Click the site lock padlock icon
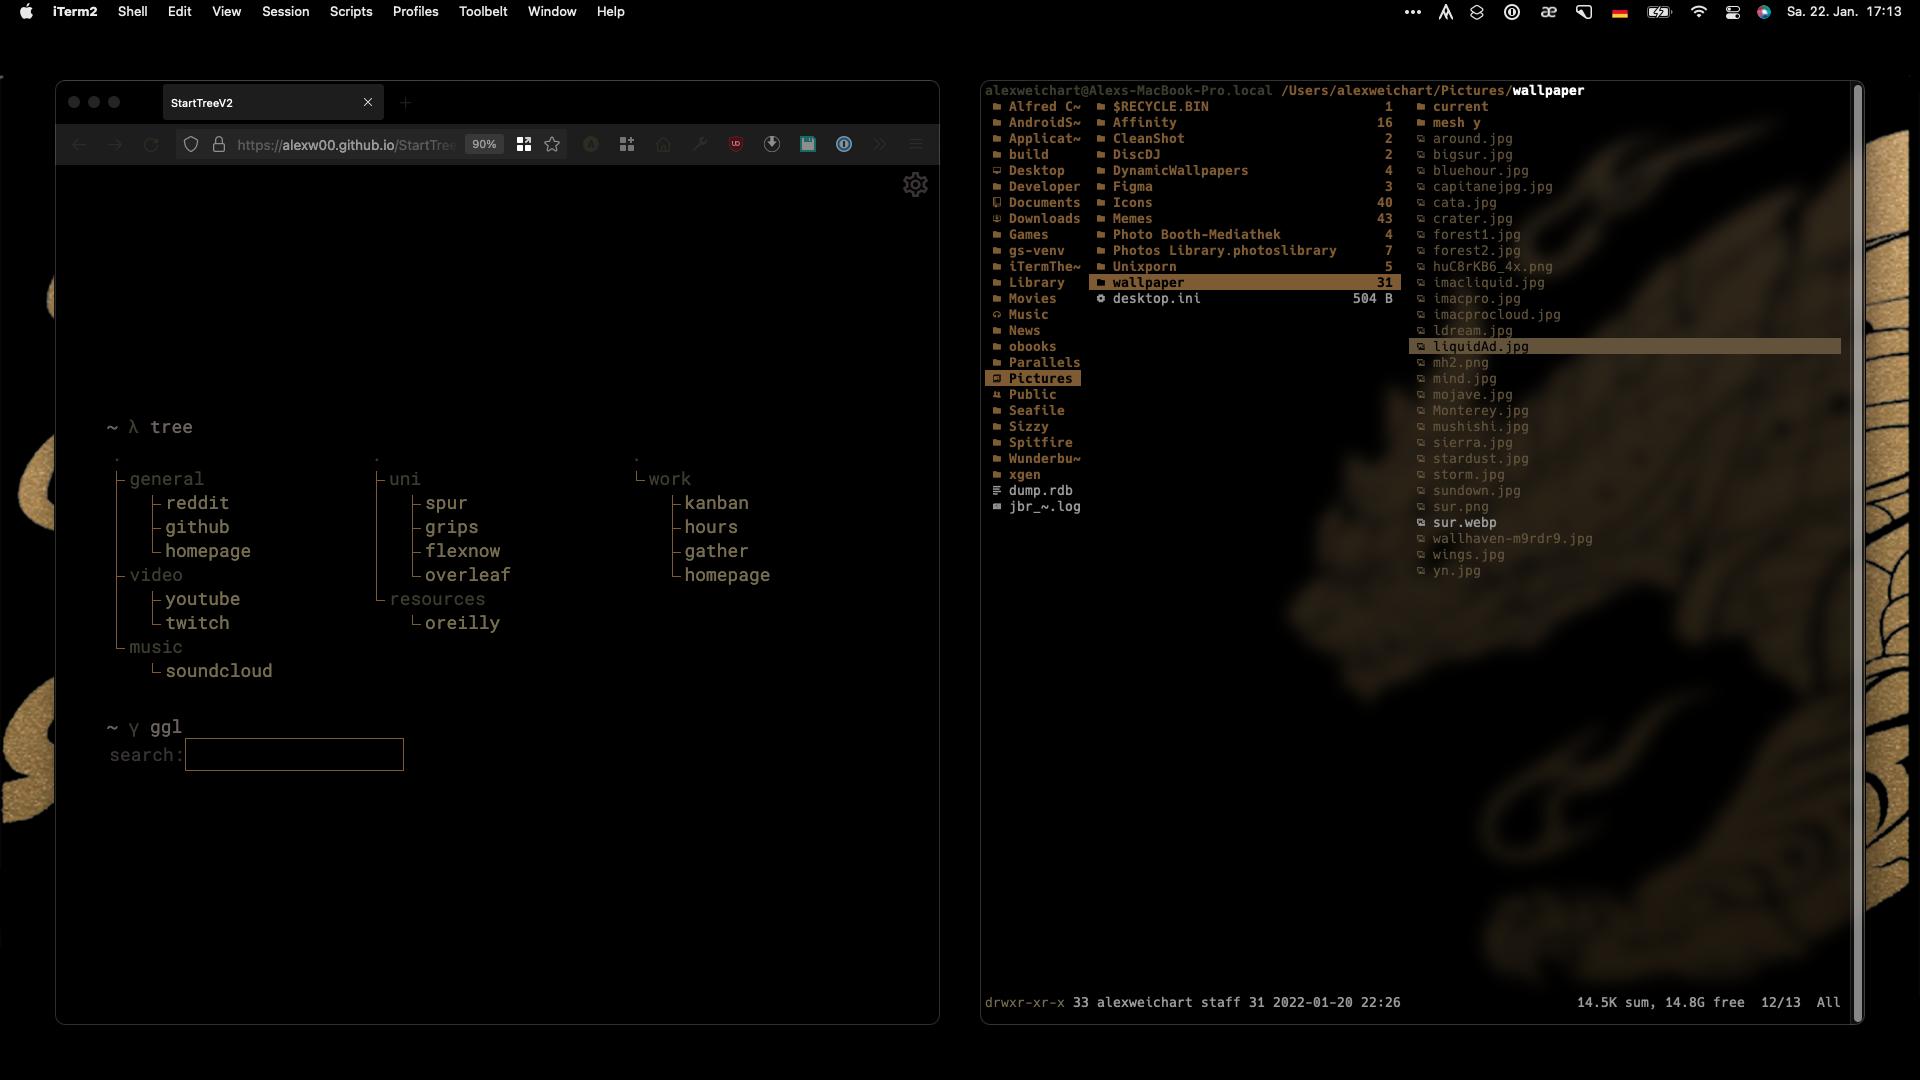Screen dimensions: 1920x1080 (x=219, y=144)
